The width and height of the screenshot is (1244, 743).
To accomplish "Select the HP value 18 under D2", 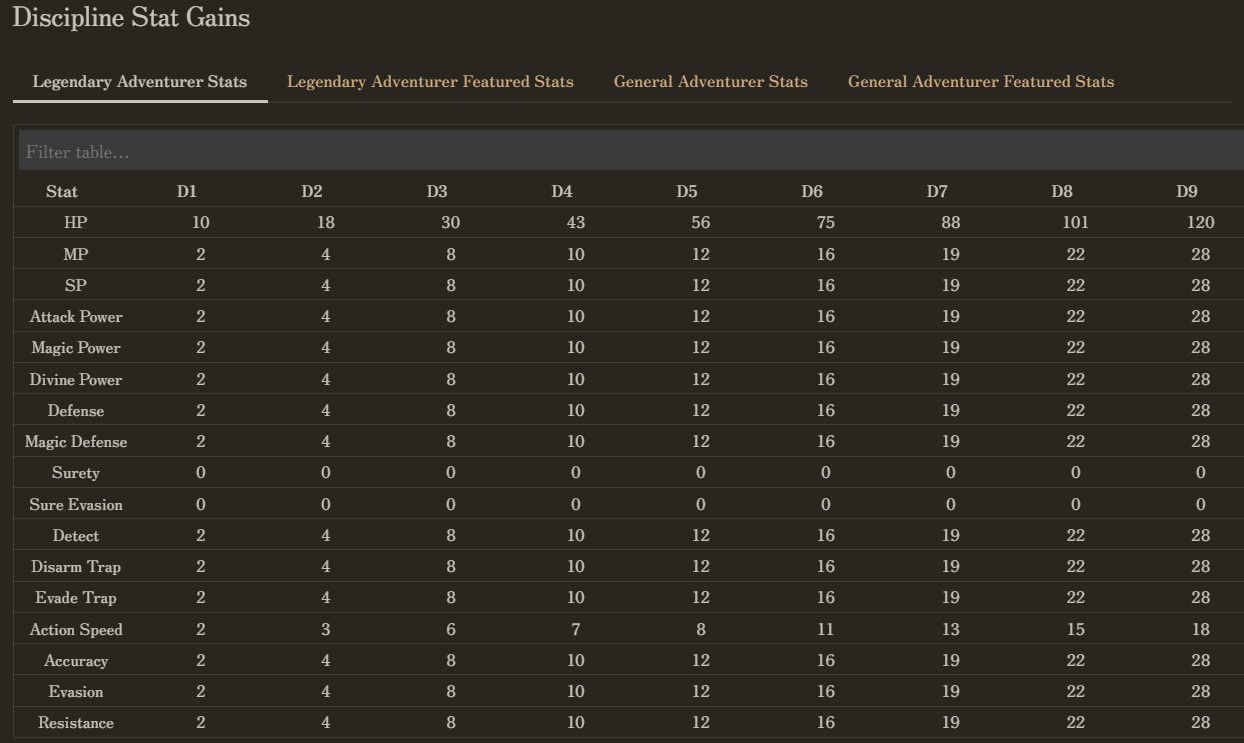I will click(x=326, y=223).
